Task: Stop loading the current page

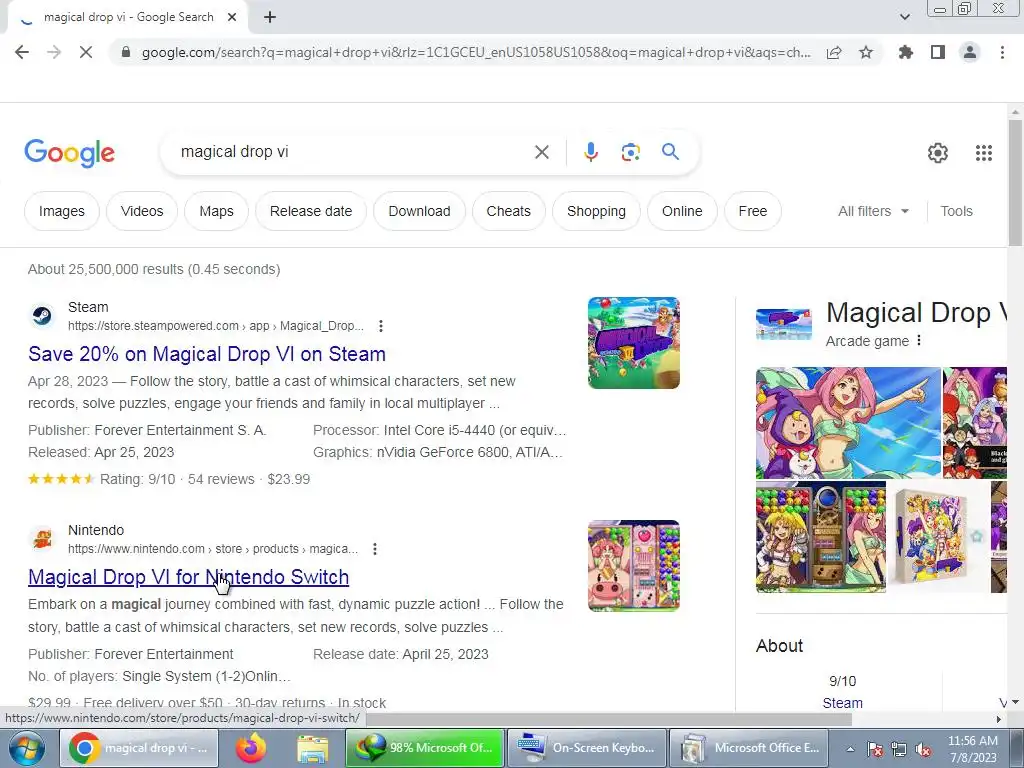Action: [86, 52]
